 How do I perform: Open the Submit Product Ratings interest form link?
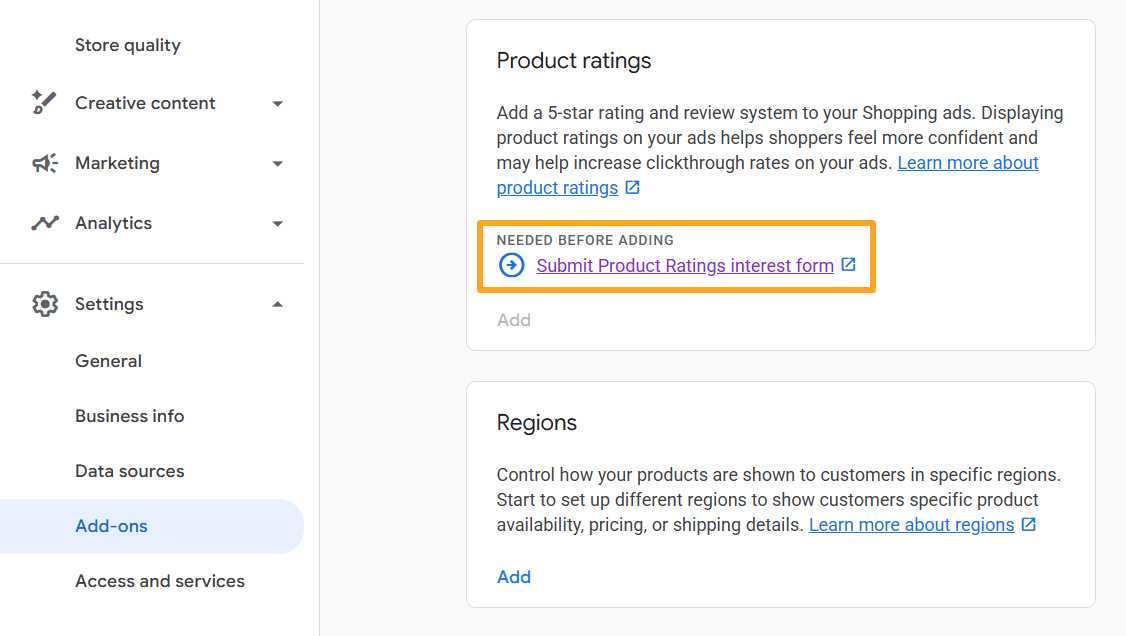684,265
